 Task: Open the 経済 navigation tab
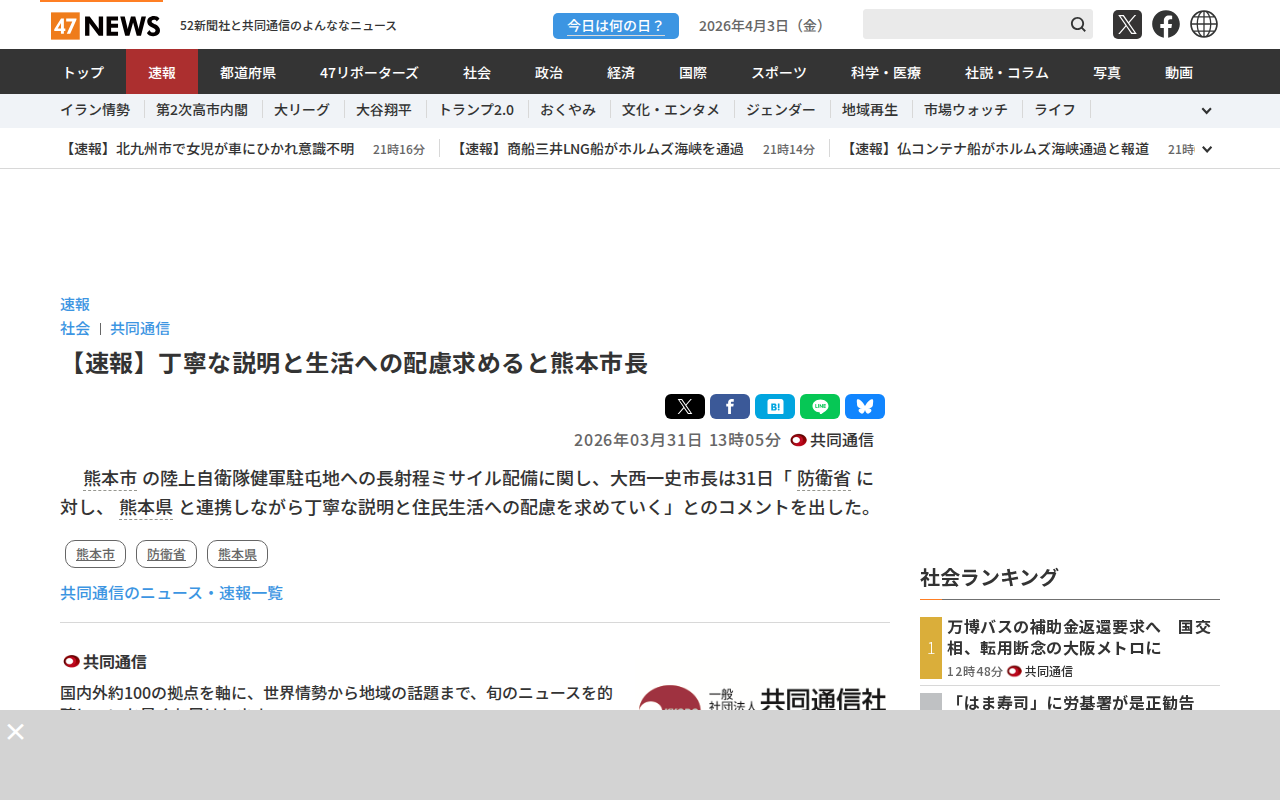click(621, 72)
